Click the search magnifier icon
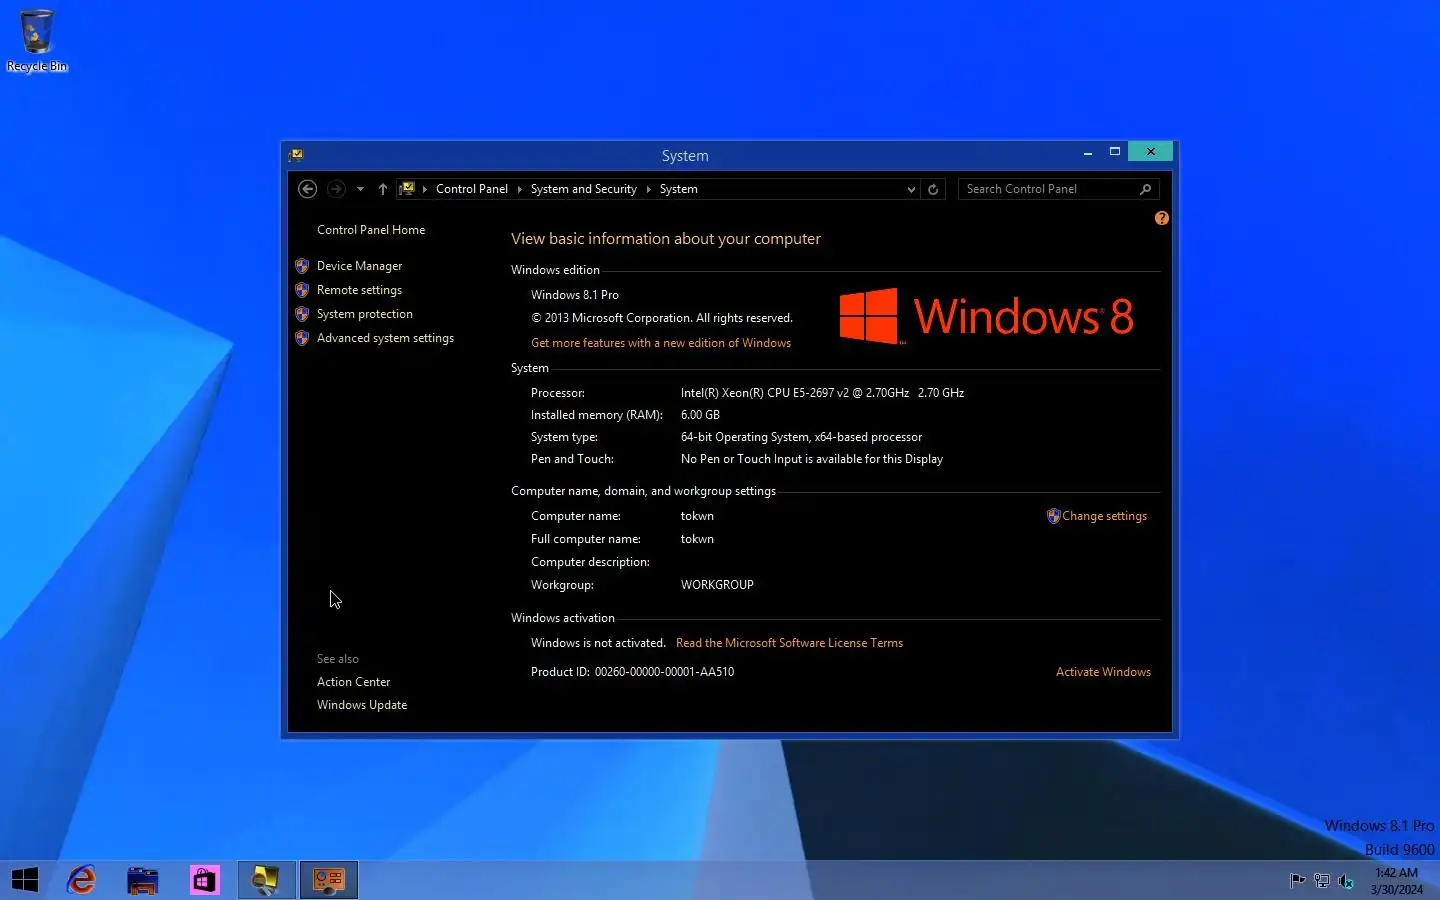The image size is (1440, 900). coord(1146,189)
